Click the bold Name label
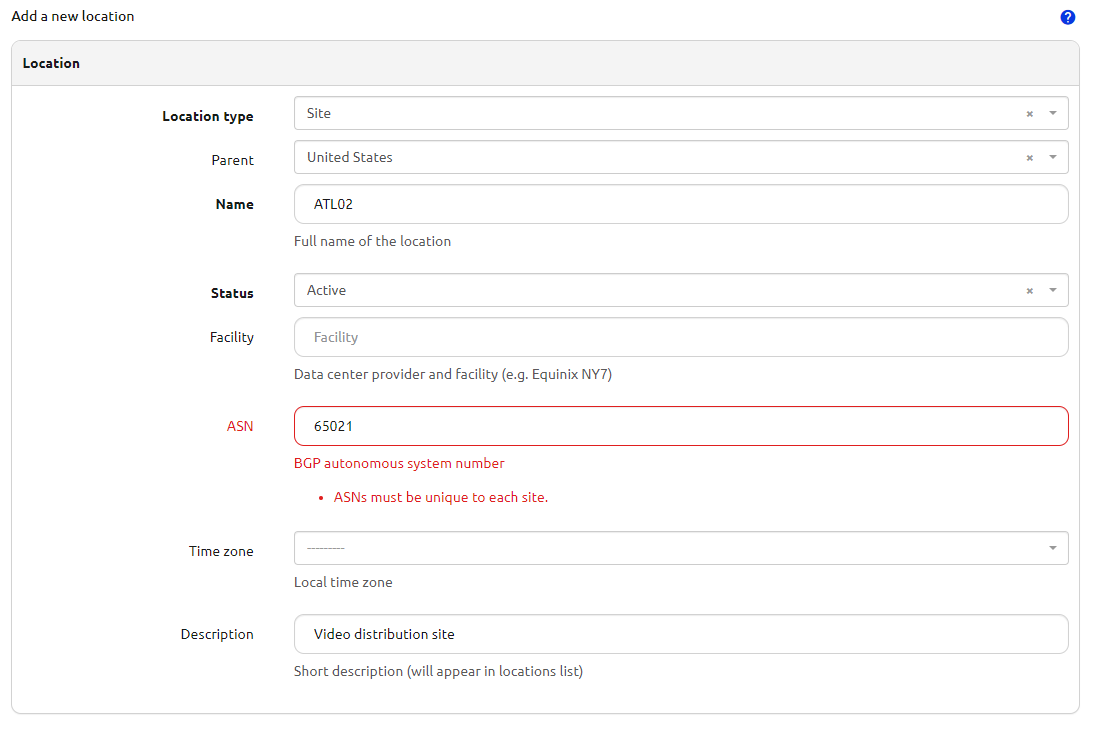Screen dimensions: 1096x729 234,204
